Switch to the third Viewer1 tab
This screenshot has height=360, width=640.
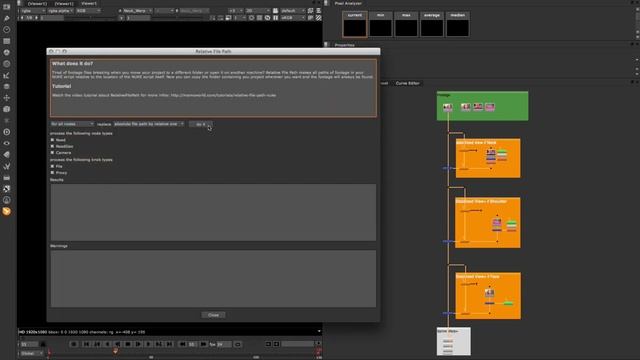coord(89,3)
